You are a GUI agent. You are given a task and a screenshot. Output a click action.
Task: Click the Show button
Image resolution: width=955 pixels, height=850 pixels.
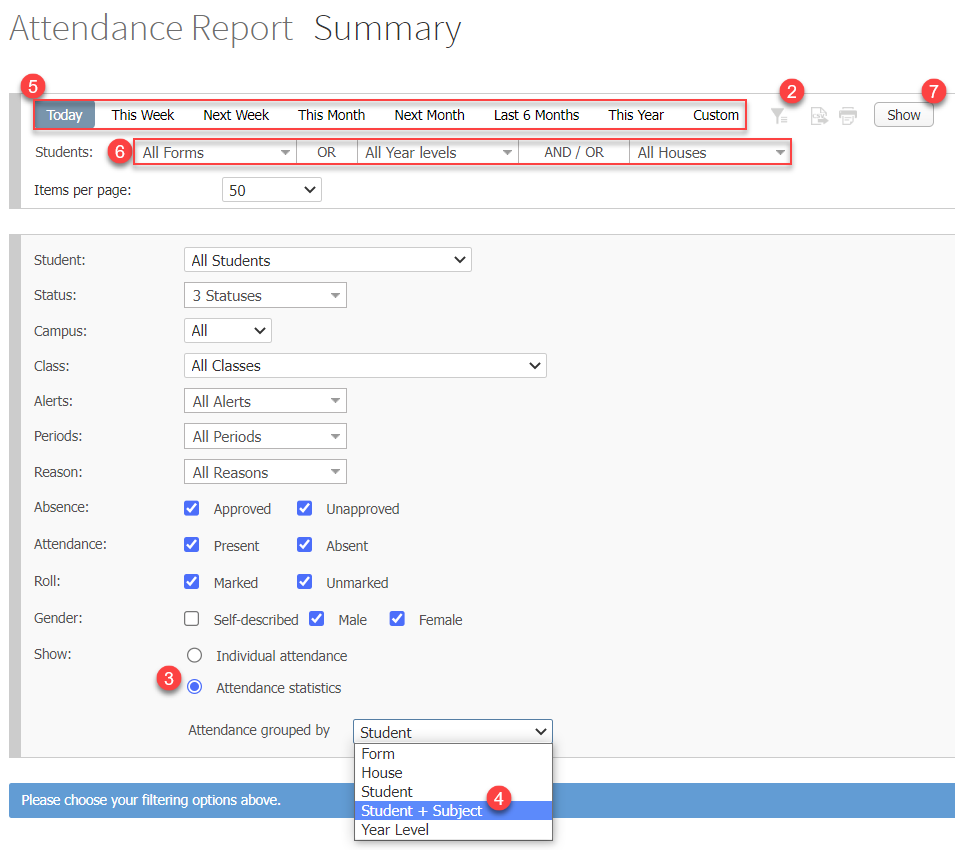(x=902, y=114)
